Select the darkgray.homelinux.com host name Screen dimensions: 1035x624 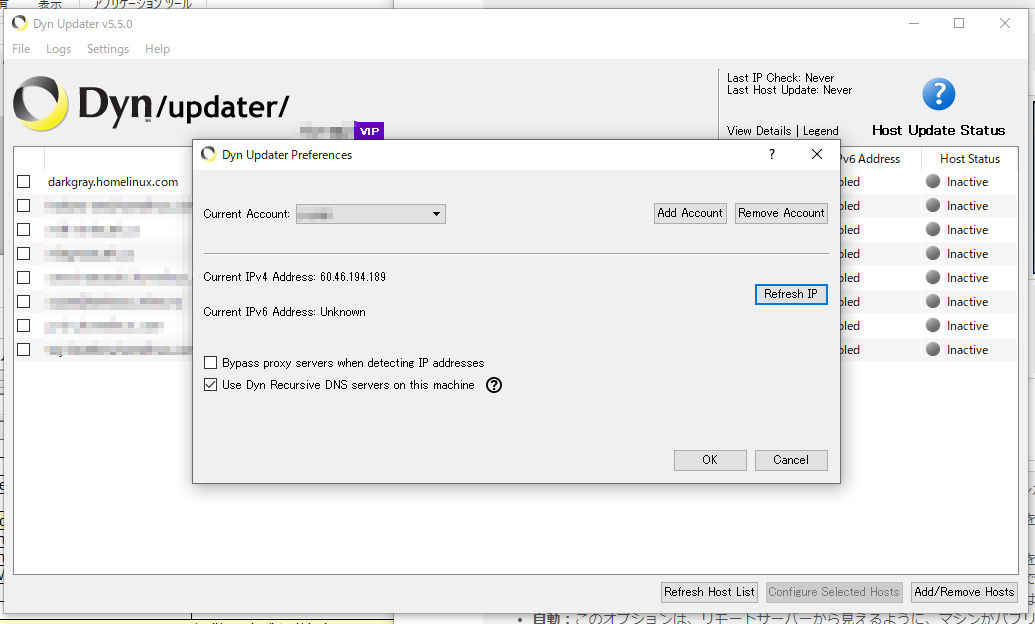coord(113,182)
